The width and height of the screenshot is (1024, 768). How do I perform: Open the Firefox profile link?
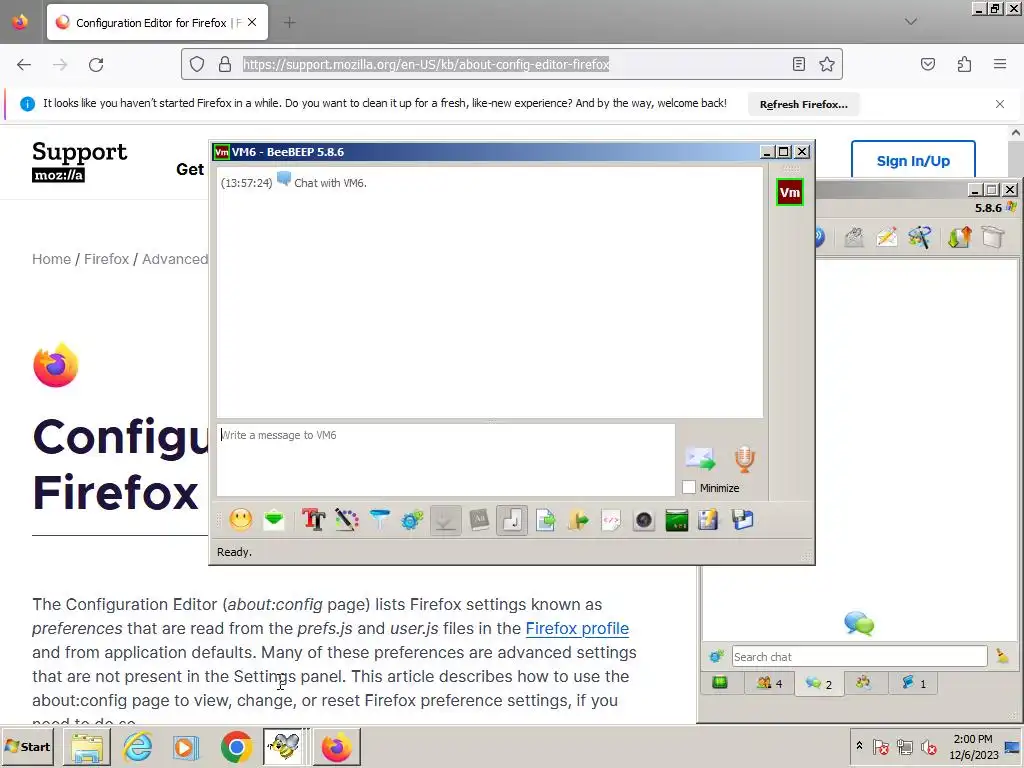[x=577, y=628]
